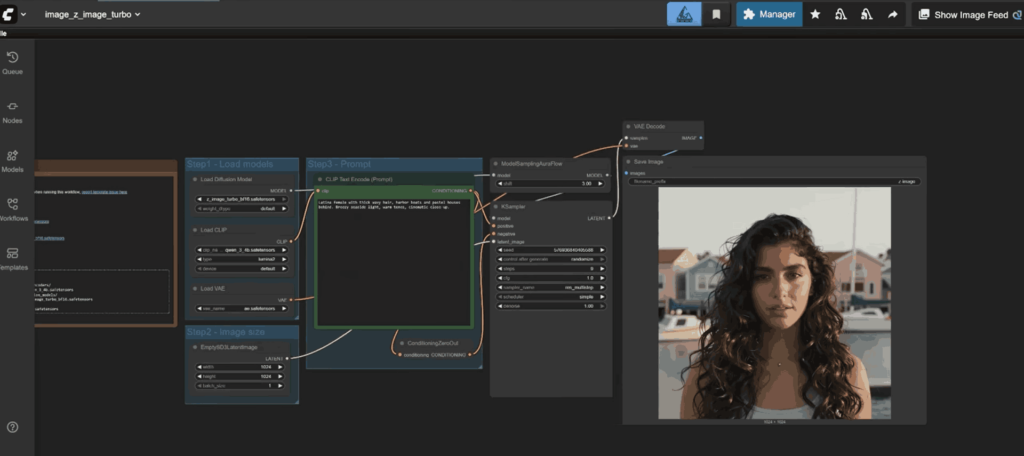
Task: Click the second model-share icon before arrow
Action: point(867,14)
